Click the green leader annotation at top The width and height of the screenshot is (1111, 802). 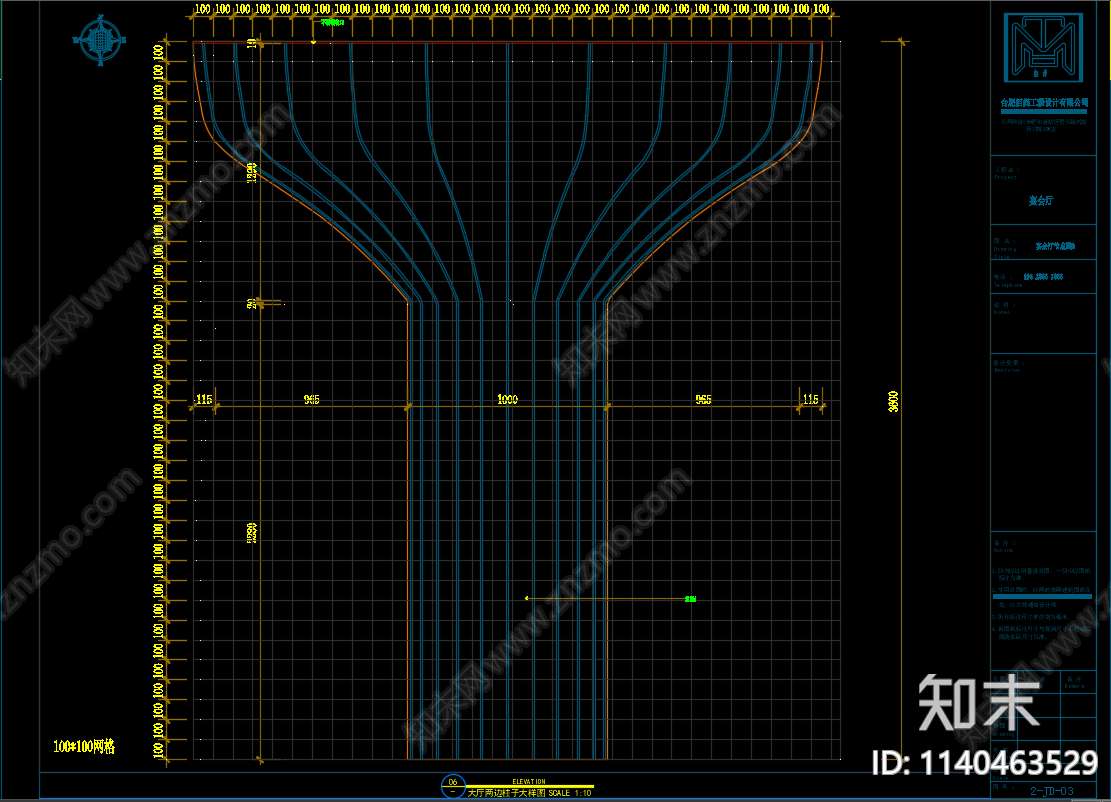[x=332, y=22]
